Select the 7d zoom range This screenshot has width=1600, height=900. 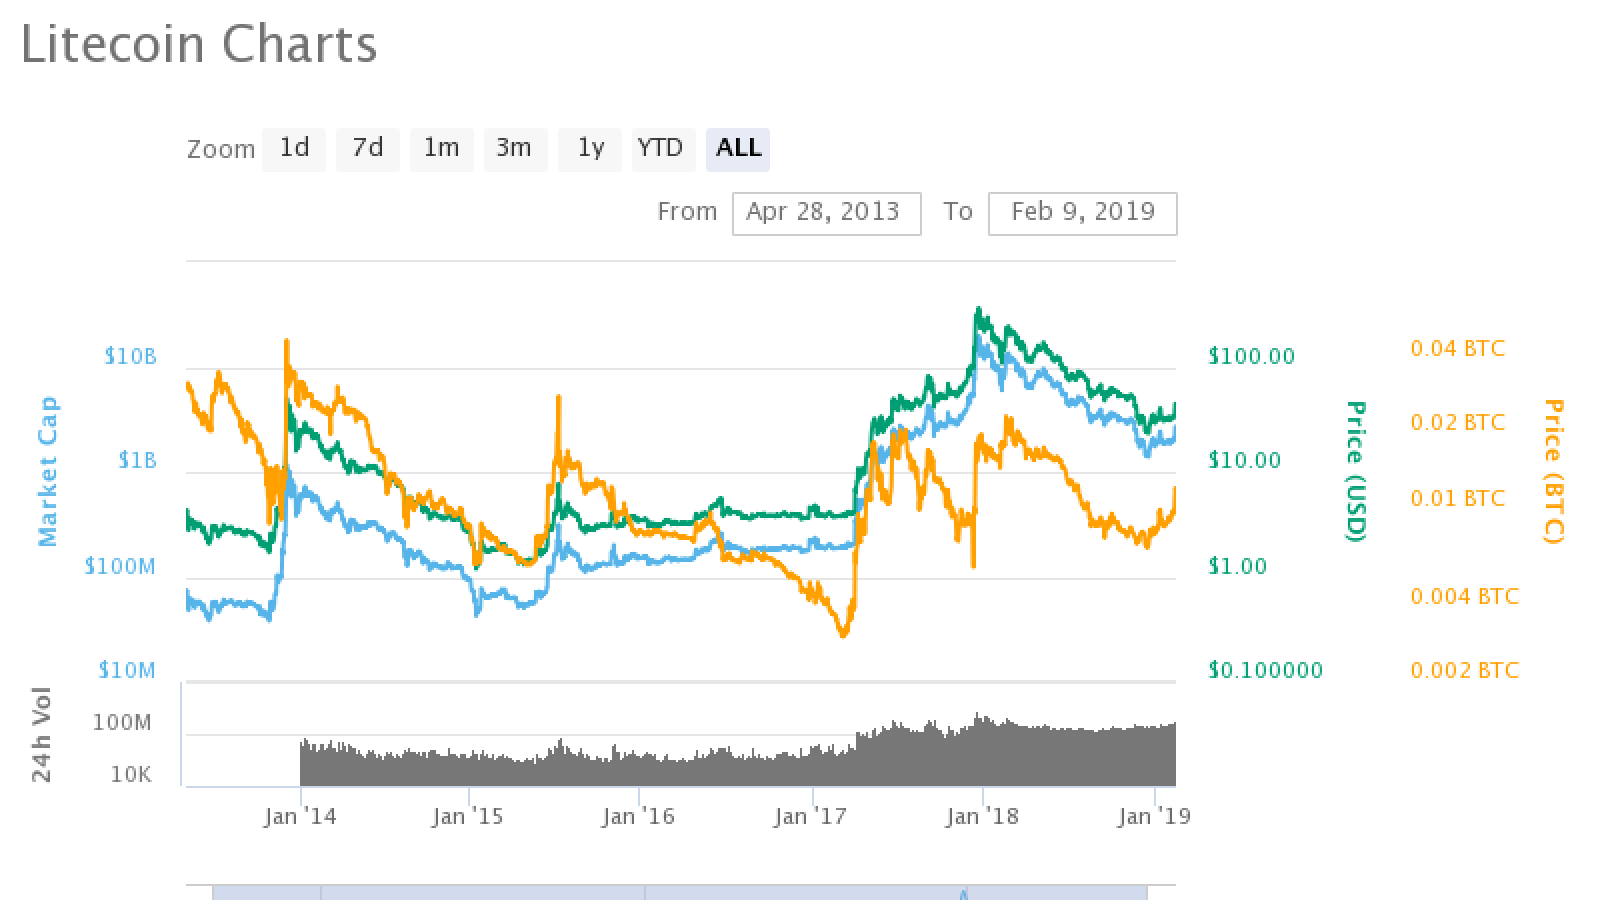368,149
